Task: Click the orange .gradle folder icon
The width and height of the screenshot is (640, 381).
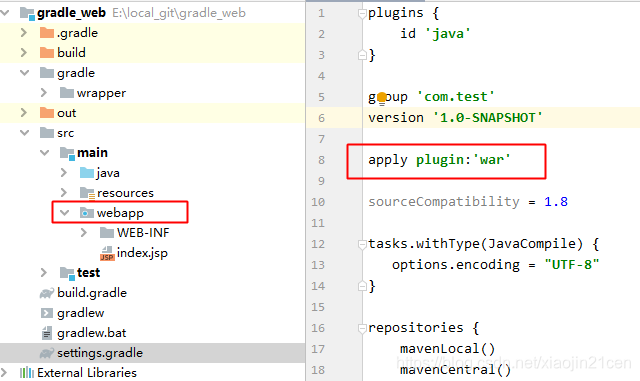Action: pyautogui.click(x=47, y=33)
